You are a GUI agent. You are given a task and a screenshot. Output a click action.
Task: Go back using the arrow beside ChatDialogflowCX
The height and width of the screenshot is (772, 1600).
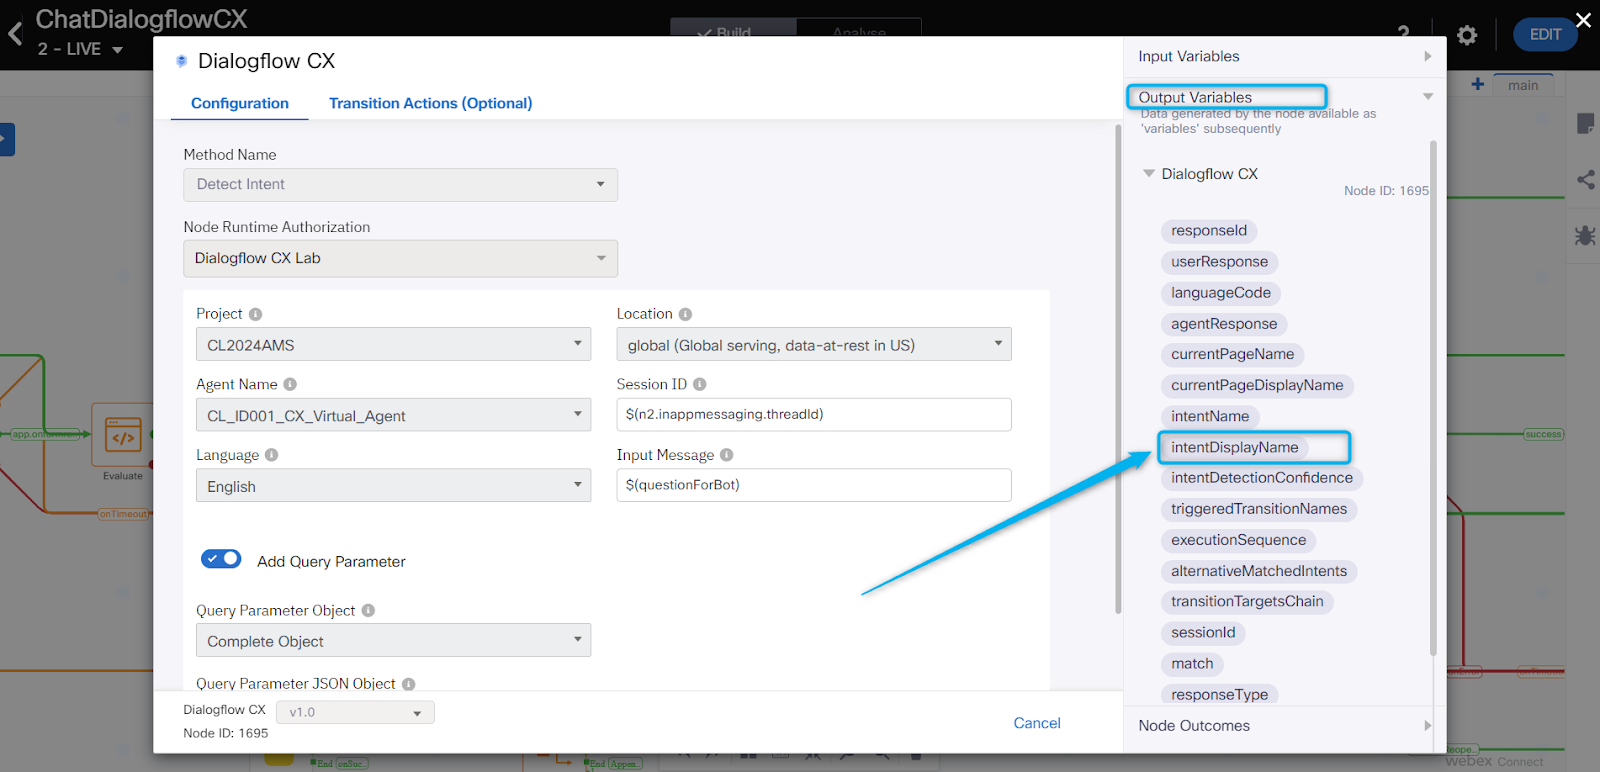pos(15,34)
